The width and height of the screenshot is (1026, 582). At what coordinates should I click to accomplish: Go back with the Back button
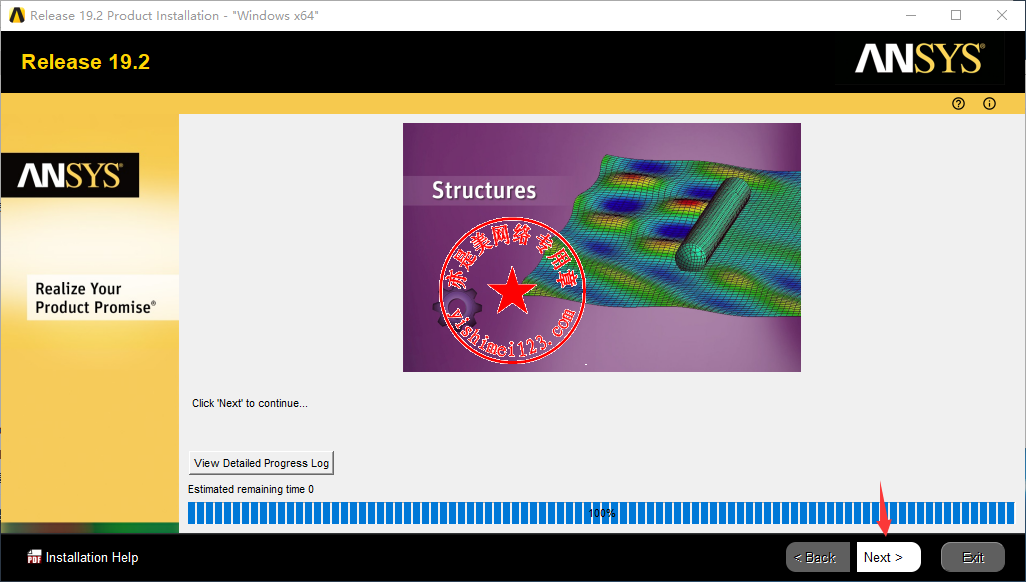coord(818,557)
